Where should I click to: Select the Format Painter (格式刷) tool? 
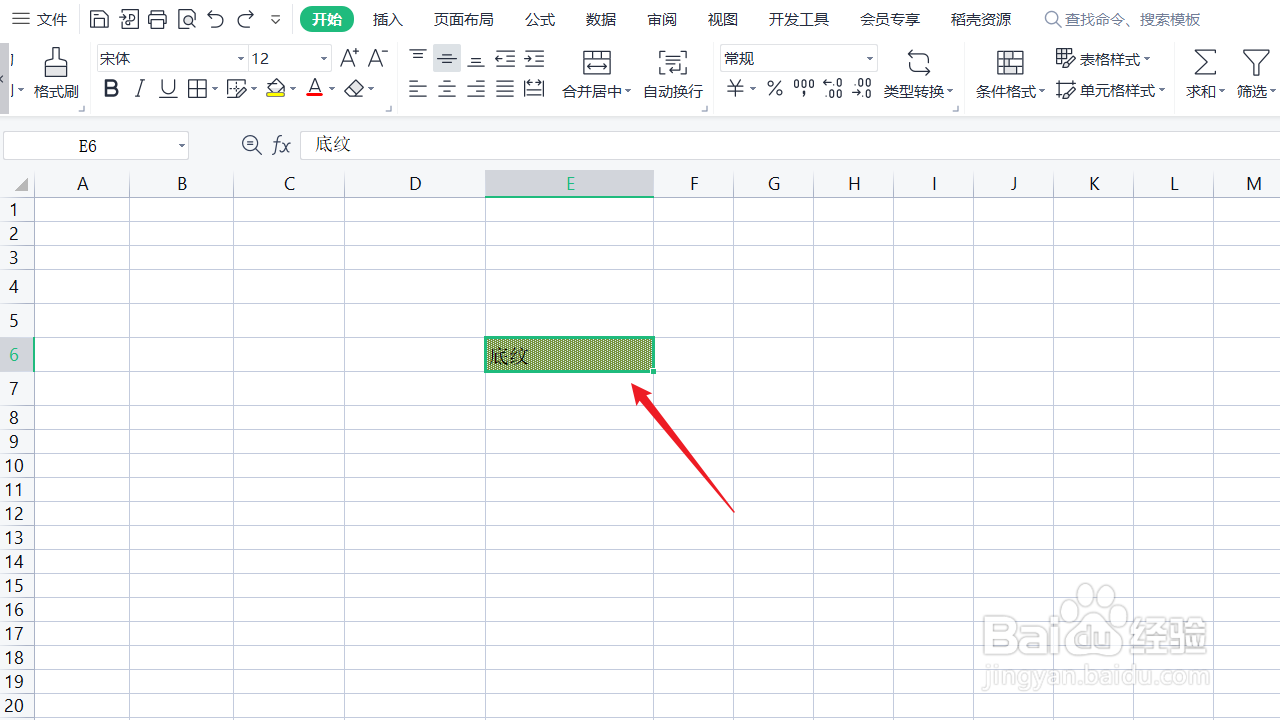point(56,73)
